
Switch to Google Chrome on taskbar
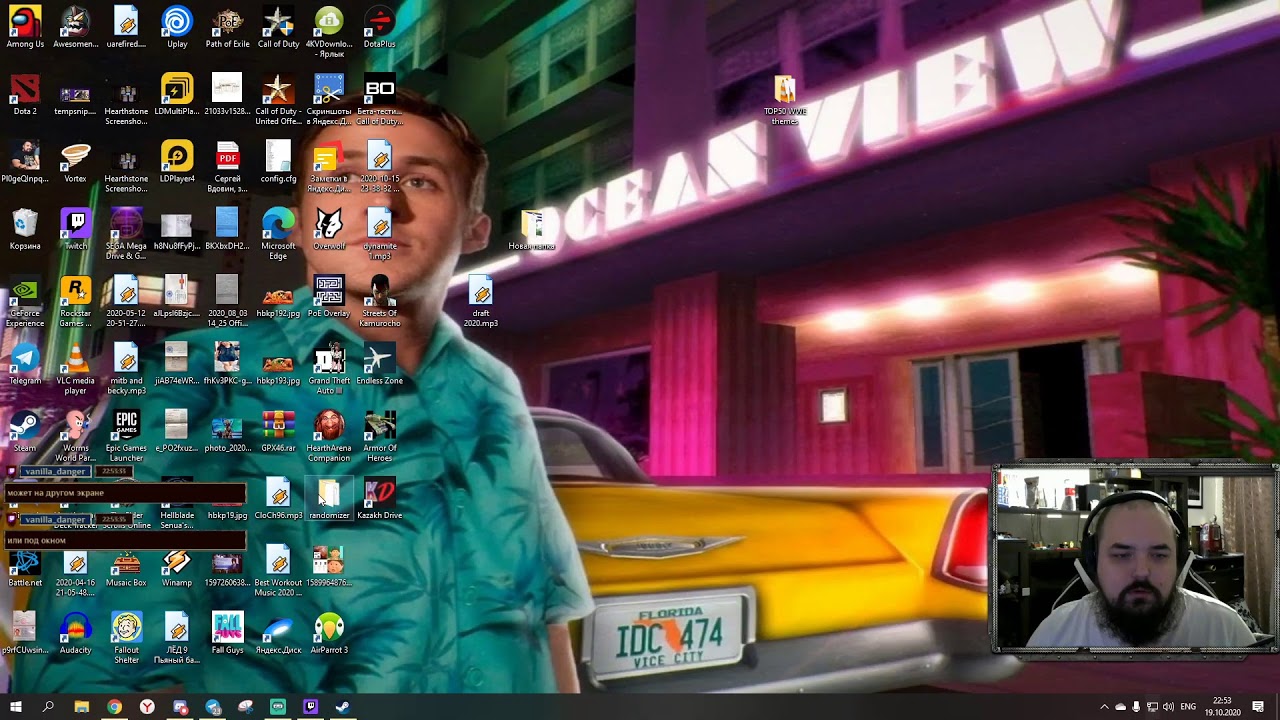click(x=114, y=707)
